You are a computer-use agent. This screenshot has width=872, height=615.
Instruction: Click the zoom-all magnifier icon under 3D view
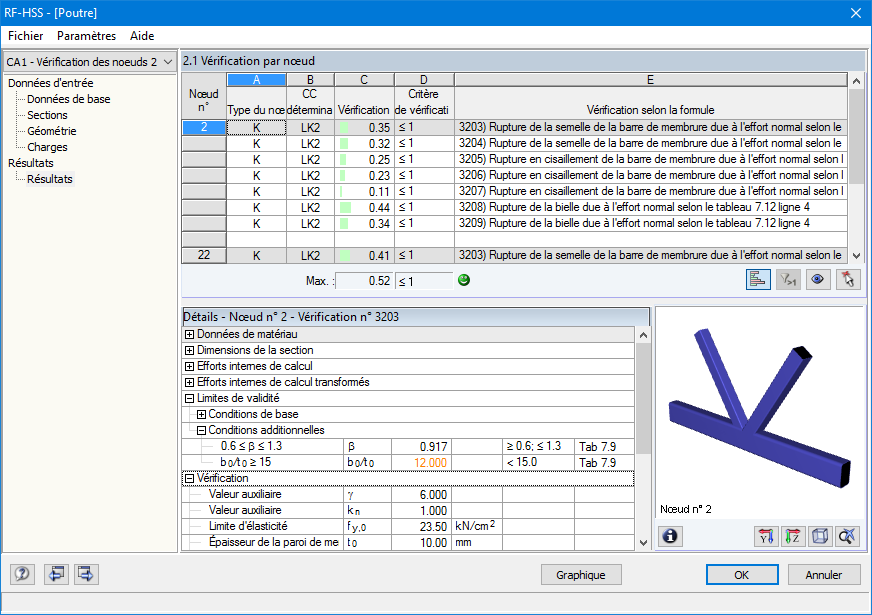[847, 536]
